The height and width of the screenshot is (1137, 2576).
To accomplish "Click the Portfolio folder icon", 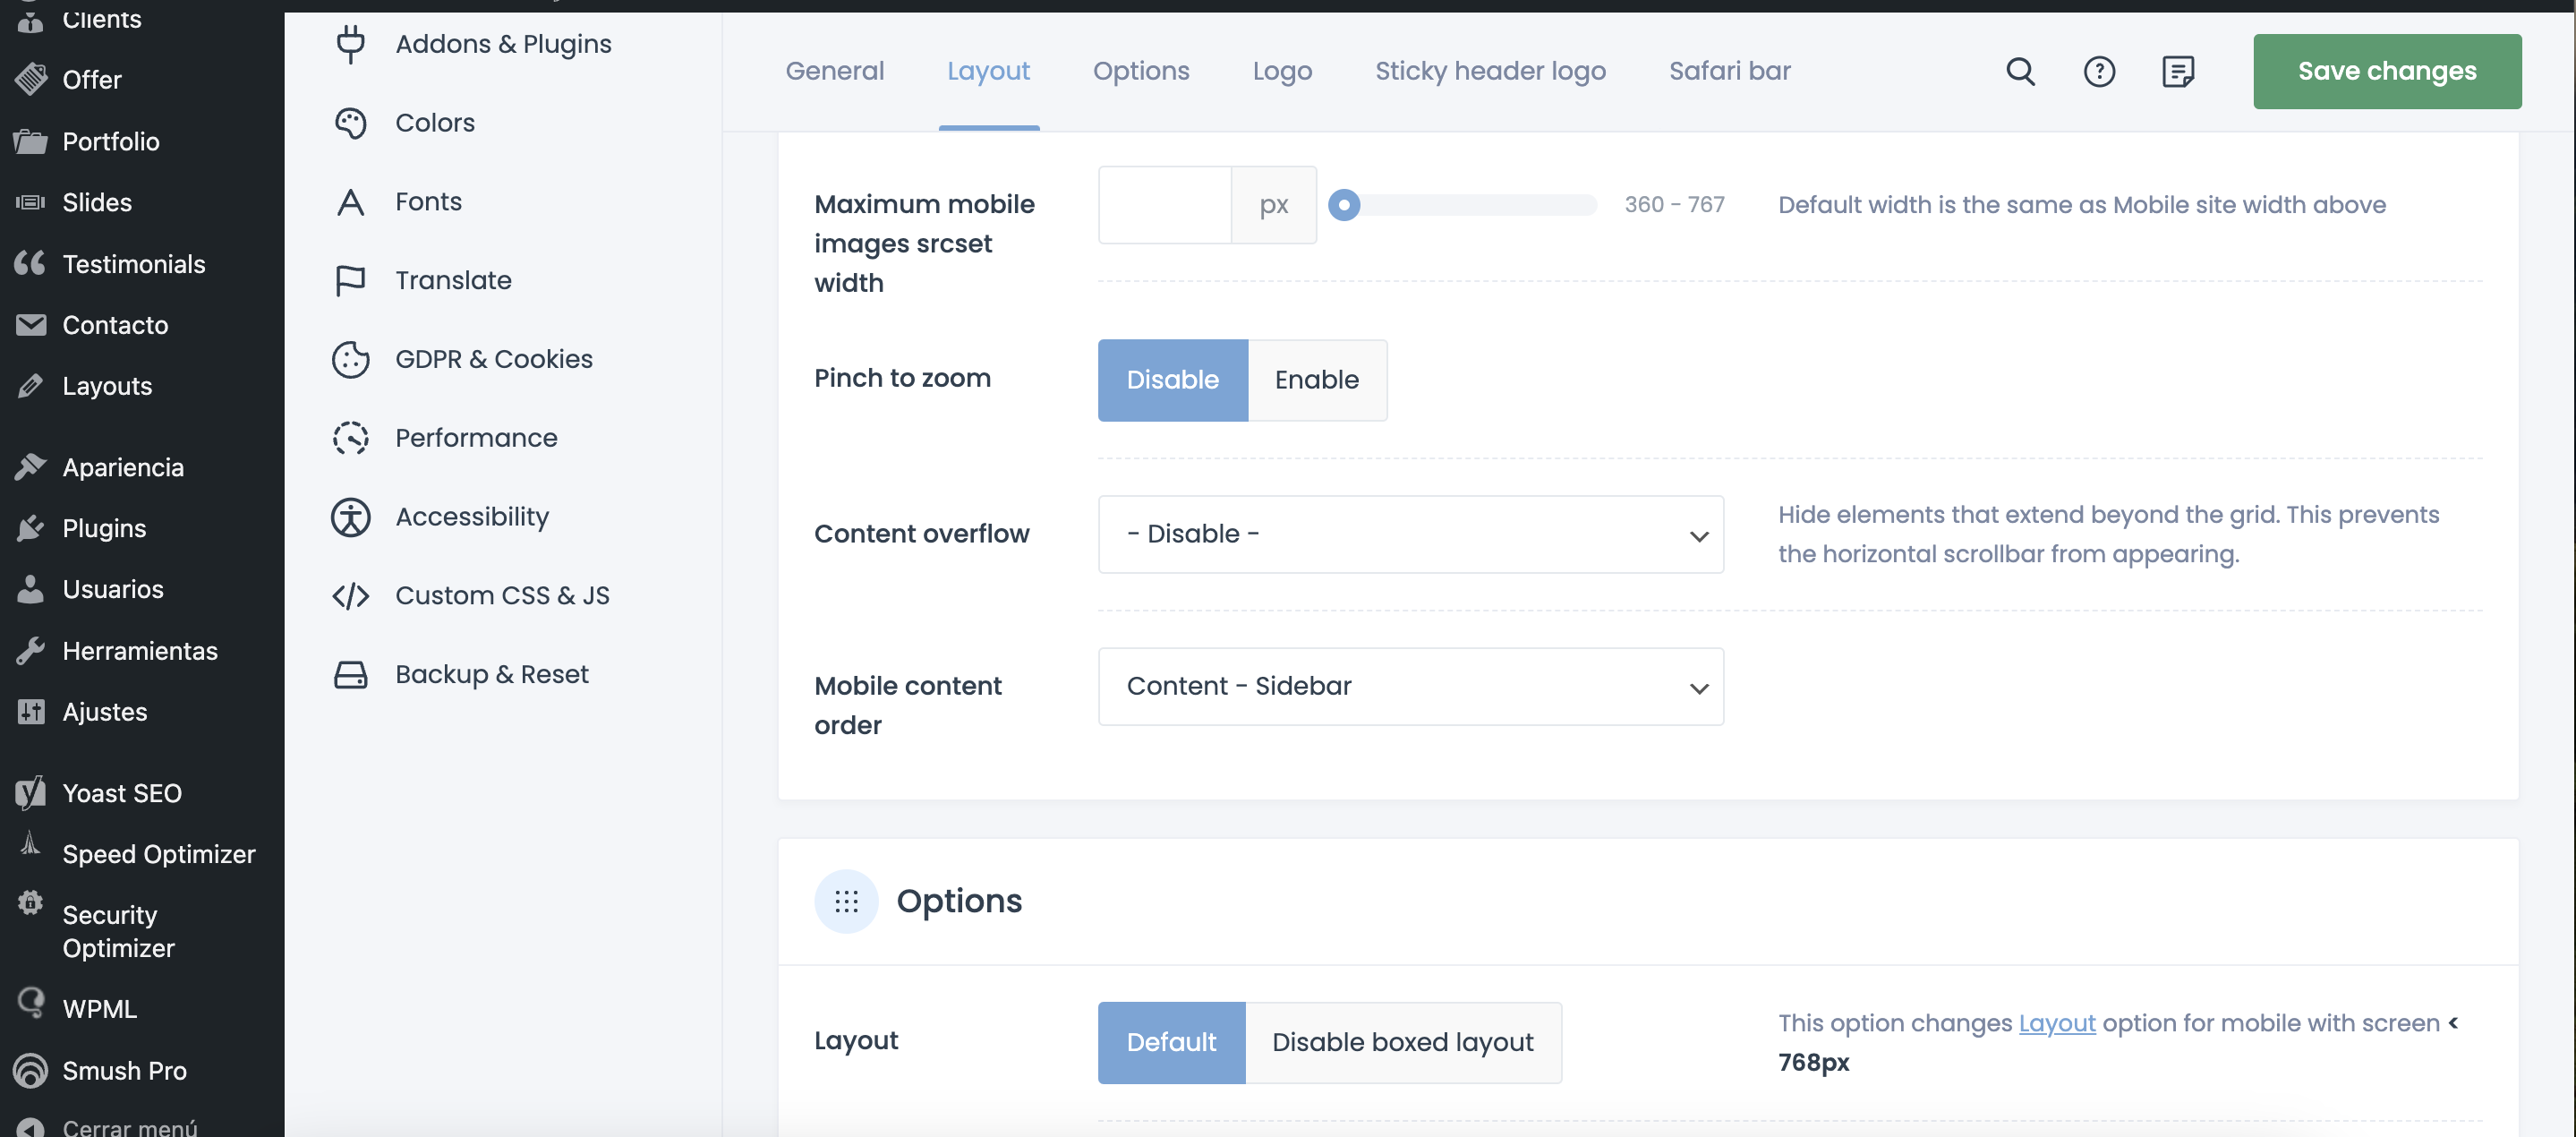I will tap(31, 141).
